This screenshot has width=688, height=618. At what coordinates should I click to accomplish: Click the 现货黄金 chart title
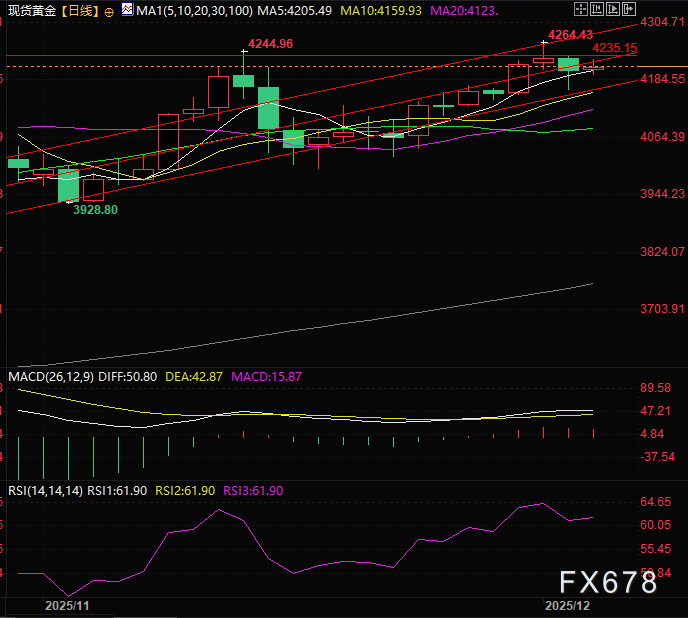(x=30, y=9)
